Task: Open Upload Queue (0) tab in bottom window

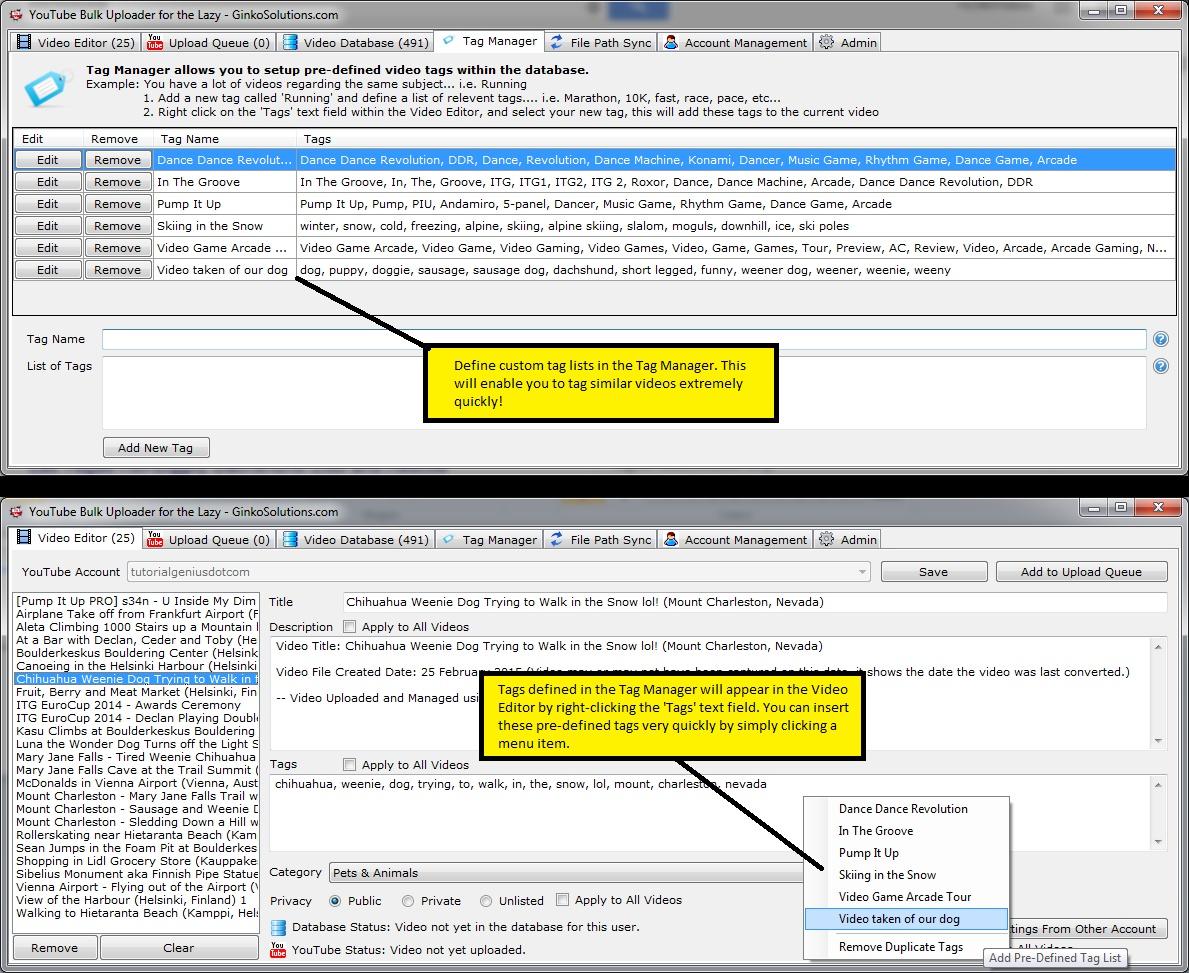Action: click(209, 539)
